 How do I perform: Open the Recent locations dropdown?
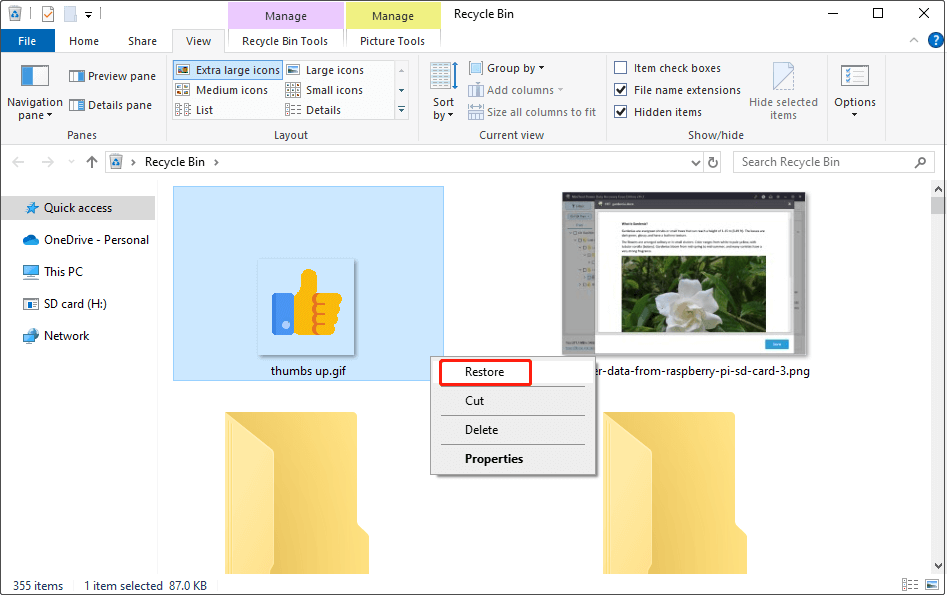[71, 162]
